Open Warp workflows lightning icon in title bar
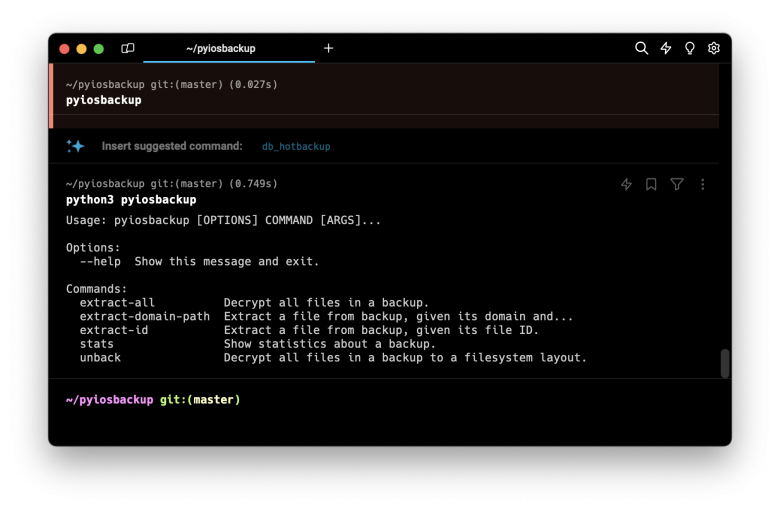 pyautogui.click(x=666, y=48)
